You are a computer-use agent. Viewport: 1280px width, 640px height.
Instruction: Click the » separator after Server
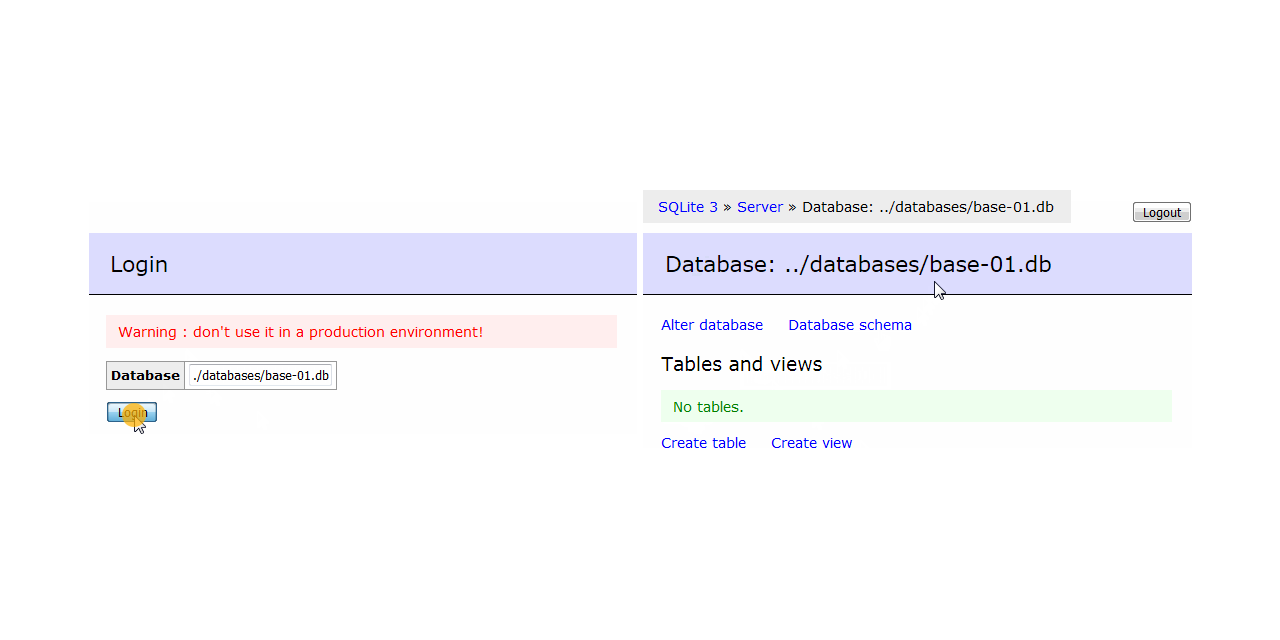tap(792, 207)
